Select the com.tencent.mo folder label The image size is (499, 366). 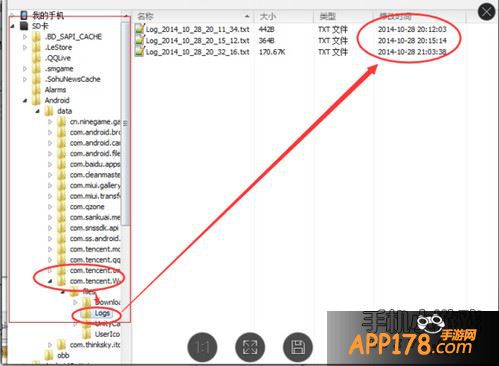[95, 249]
